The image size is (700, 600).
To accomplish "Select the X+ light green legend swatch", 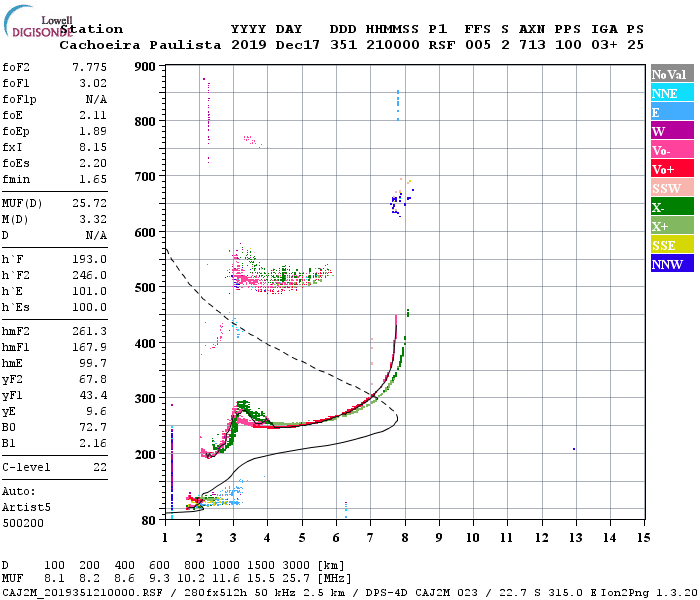I will tap(672, 225).
